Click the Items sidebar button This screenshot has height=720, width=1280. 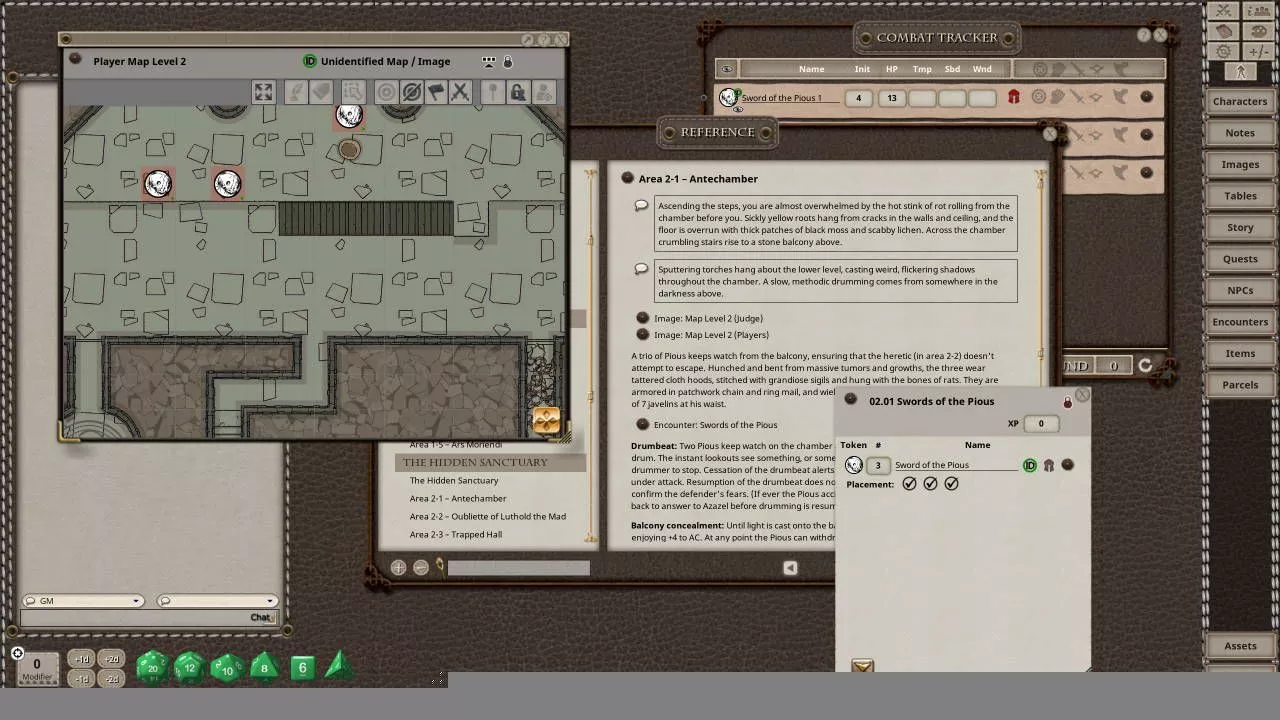click(x=1240, y=353)
